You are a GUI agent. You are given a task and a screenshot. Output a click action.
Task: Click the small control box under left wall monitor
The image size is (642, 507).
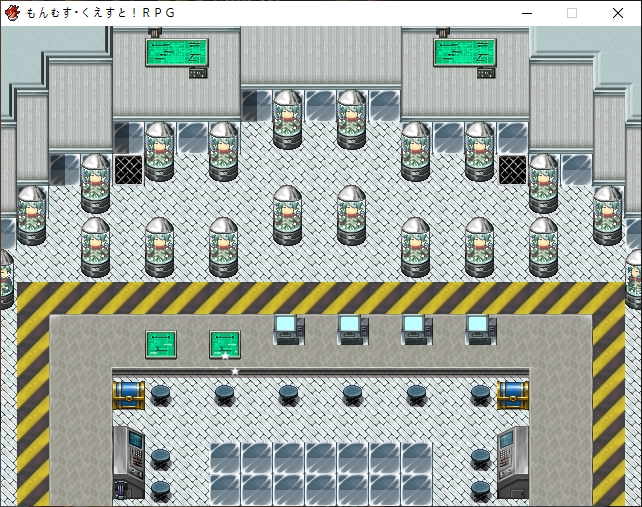198,73
